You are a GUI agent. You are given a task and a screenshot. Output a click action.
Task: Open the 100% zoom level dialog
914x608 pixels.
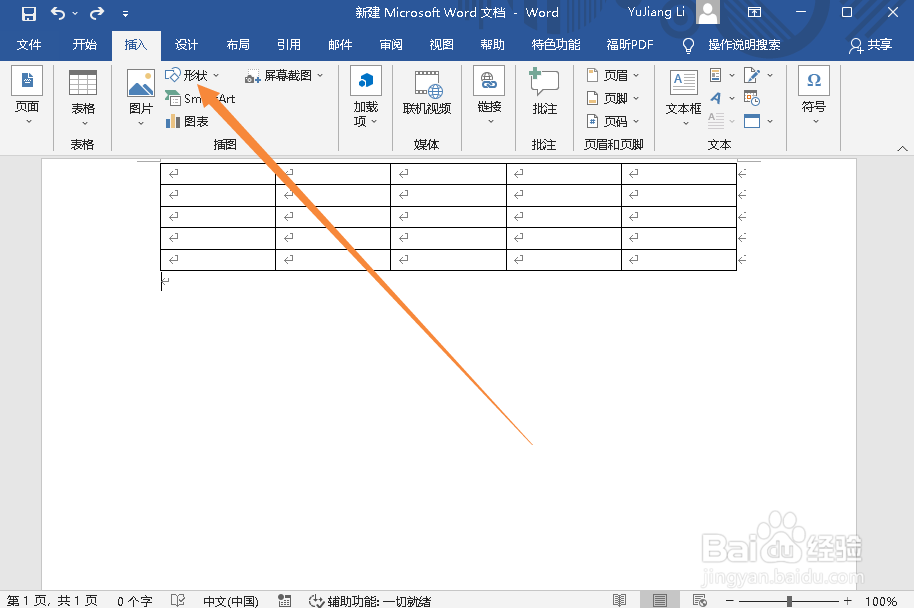coord(881,600)
